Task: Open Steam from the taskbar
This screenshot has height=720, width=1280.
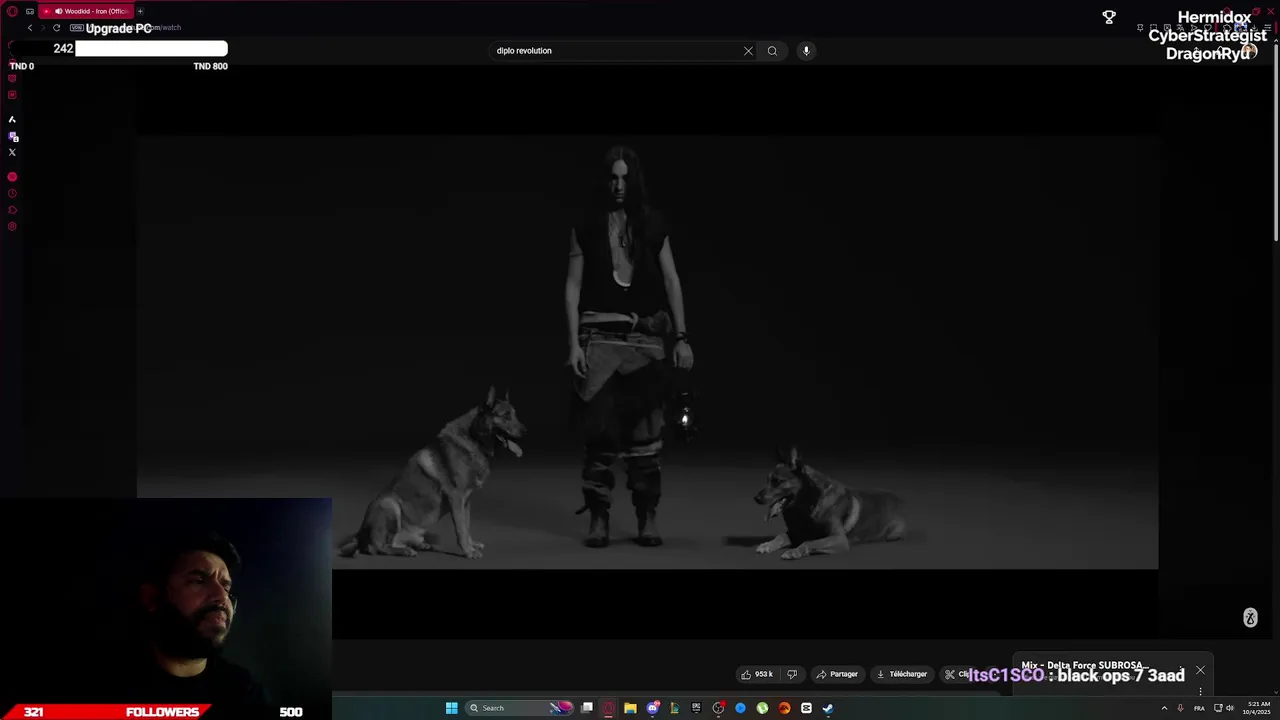Action: (828, 708)
